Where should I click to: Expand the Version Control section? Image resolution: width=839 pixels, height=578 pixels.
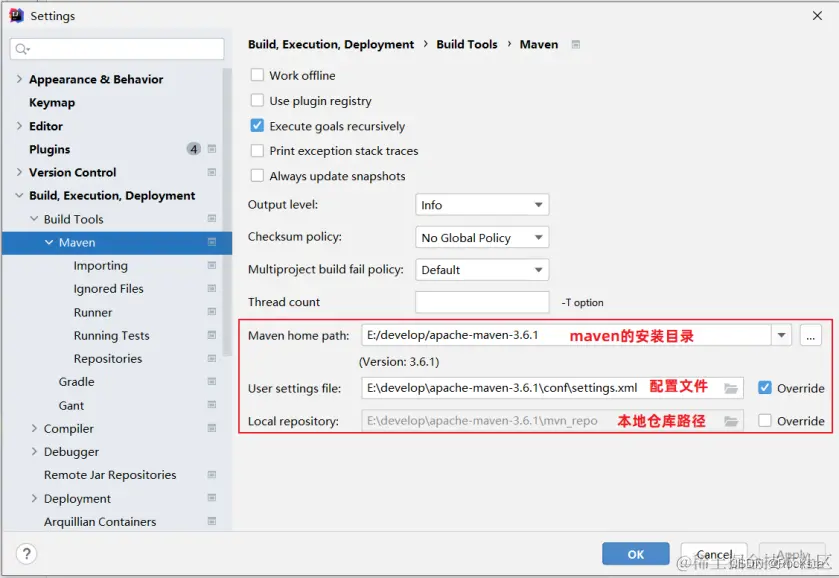click(x=19, y=172)
